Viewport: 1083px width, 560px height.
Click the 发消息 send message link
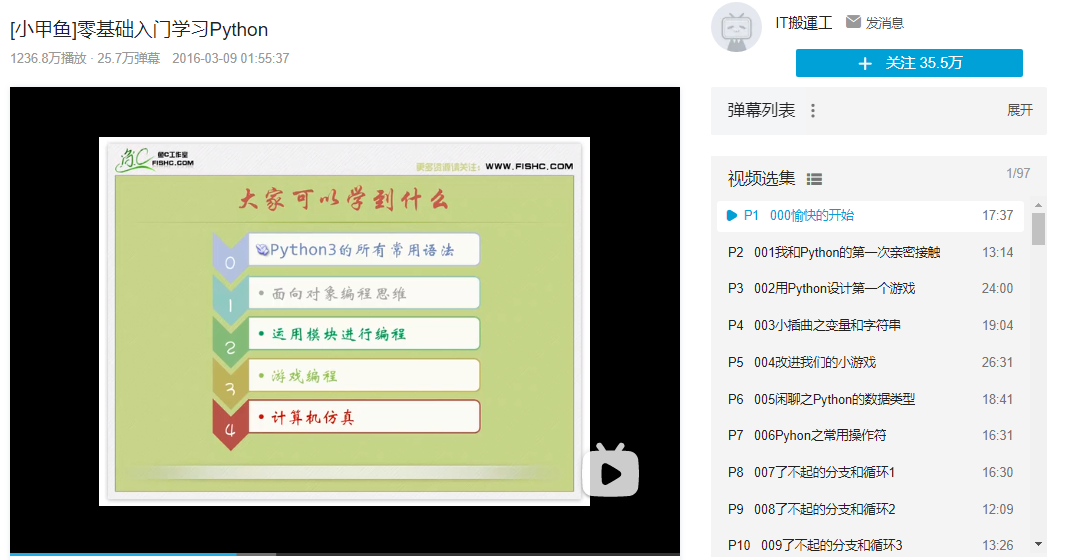point(885,23)
